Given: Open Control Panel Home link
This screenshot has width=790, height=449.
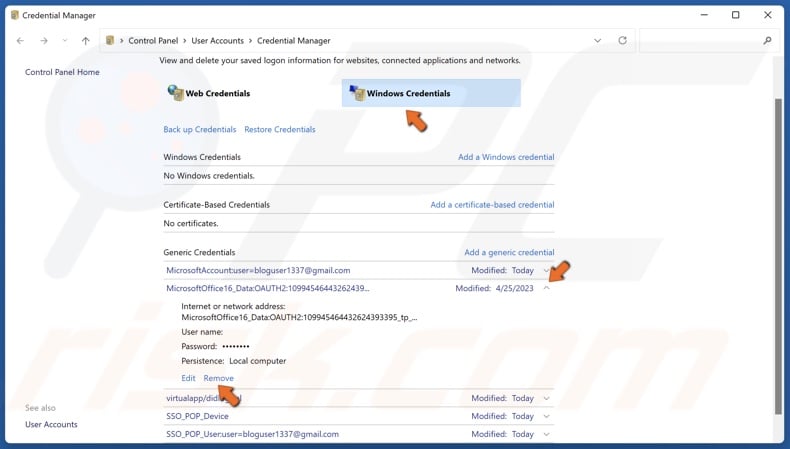Looking at the screenshot, I should 62,72.
